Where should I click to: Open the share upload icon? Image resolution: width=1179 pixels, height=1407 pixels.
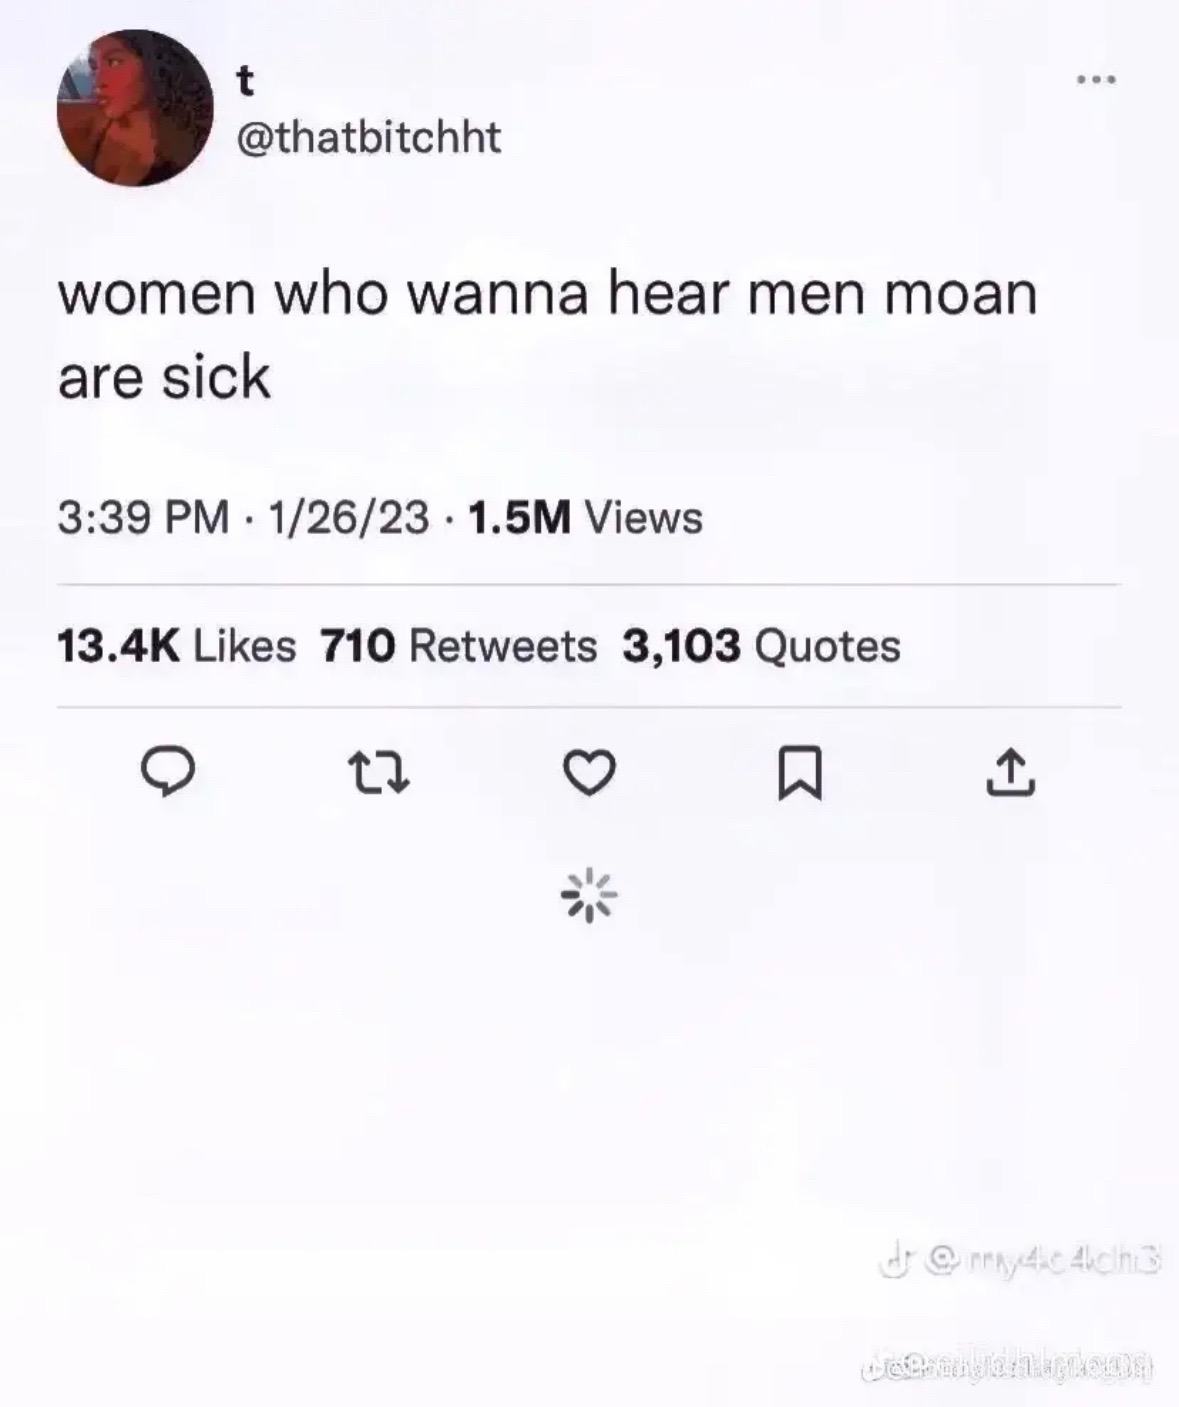[x=1011, y=773]
